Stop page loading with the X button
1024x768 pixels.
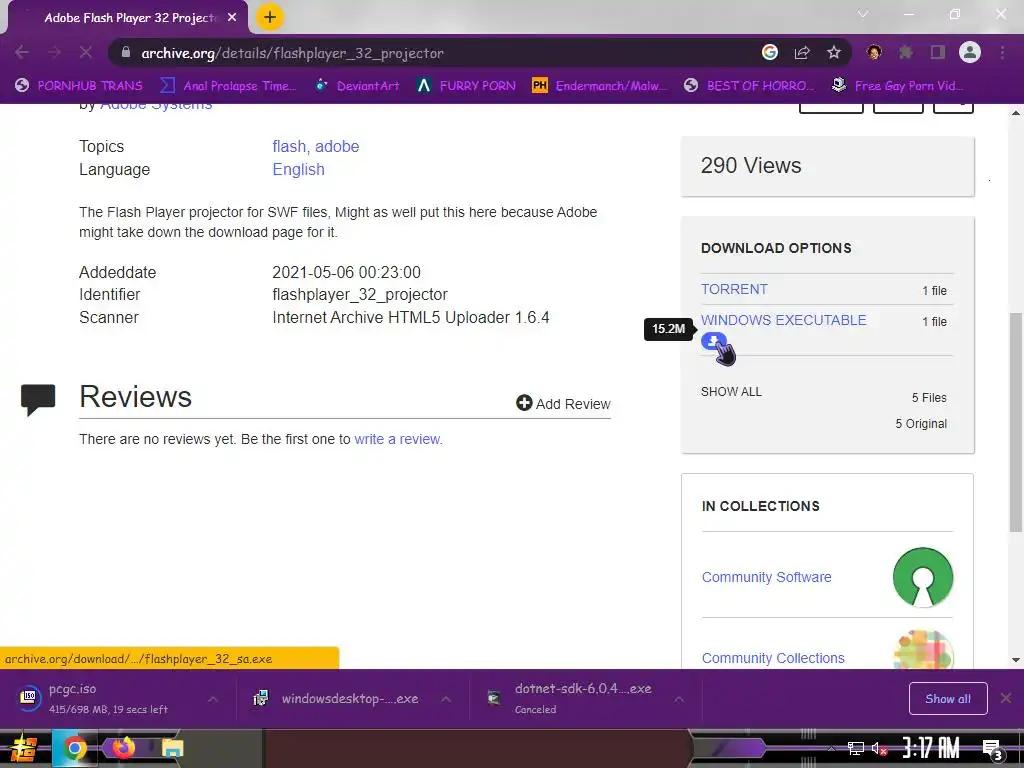86,52
